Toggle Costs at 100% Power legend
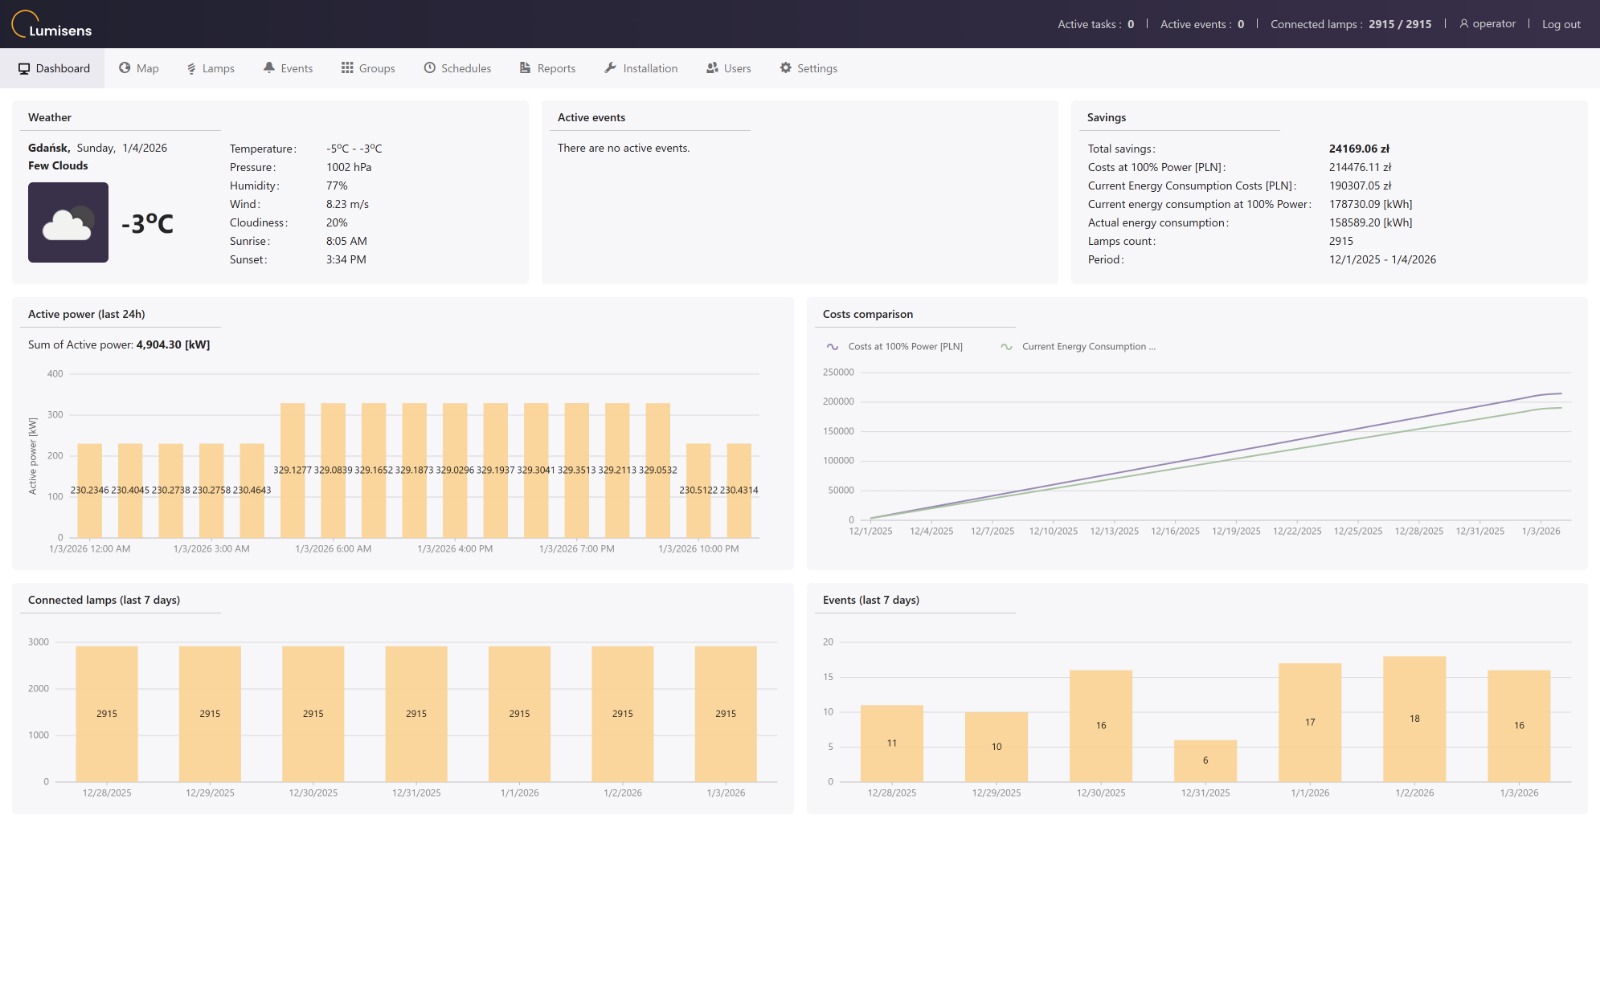1600x994 pixels. (895, 347)
